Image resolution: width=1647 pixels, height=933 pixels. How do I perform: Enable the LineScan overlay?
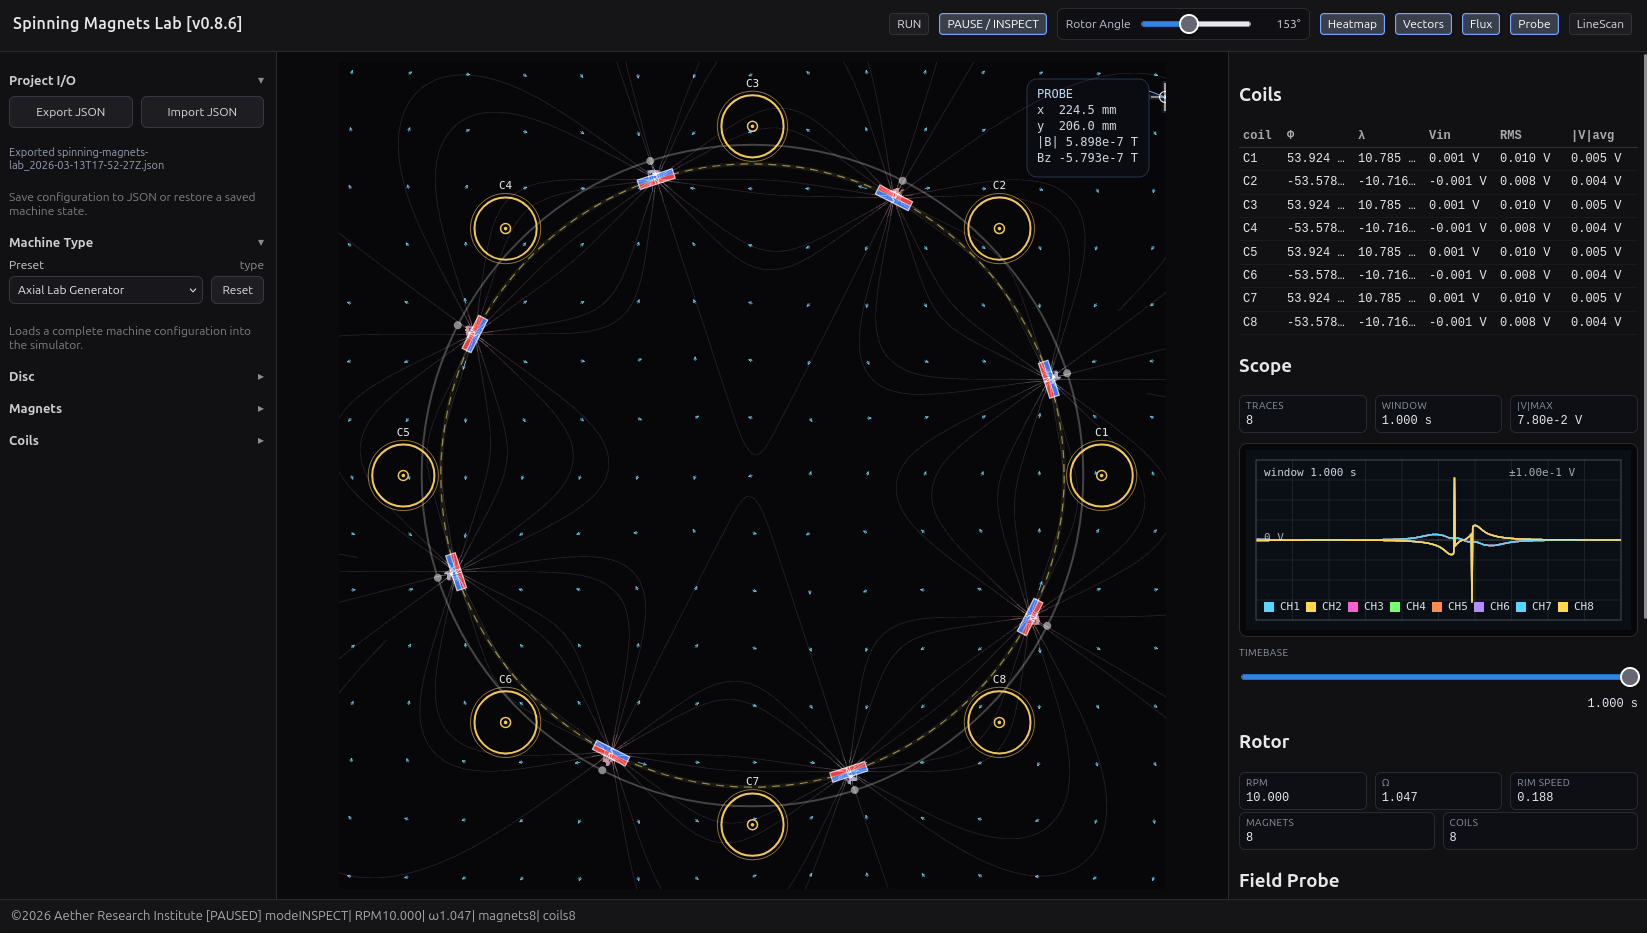click(x=1599, y=24)
